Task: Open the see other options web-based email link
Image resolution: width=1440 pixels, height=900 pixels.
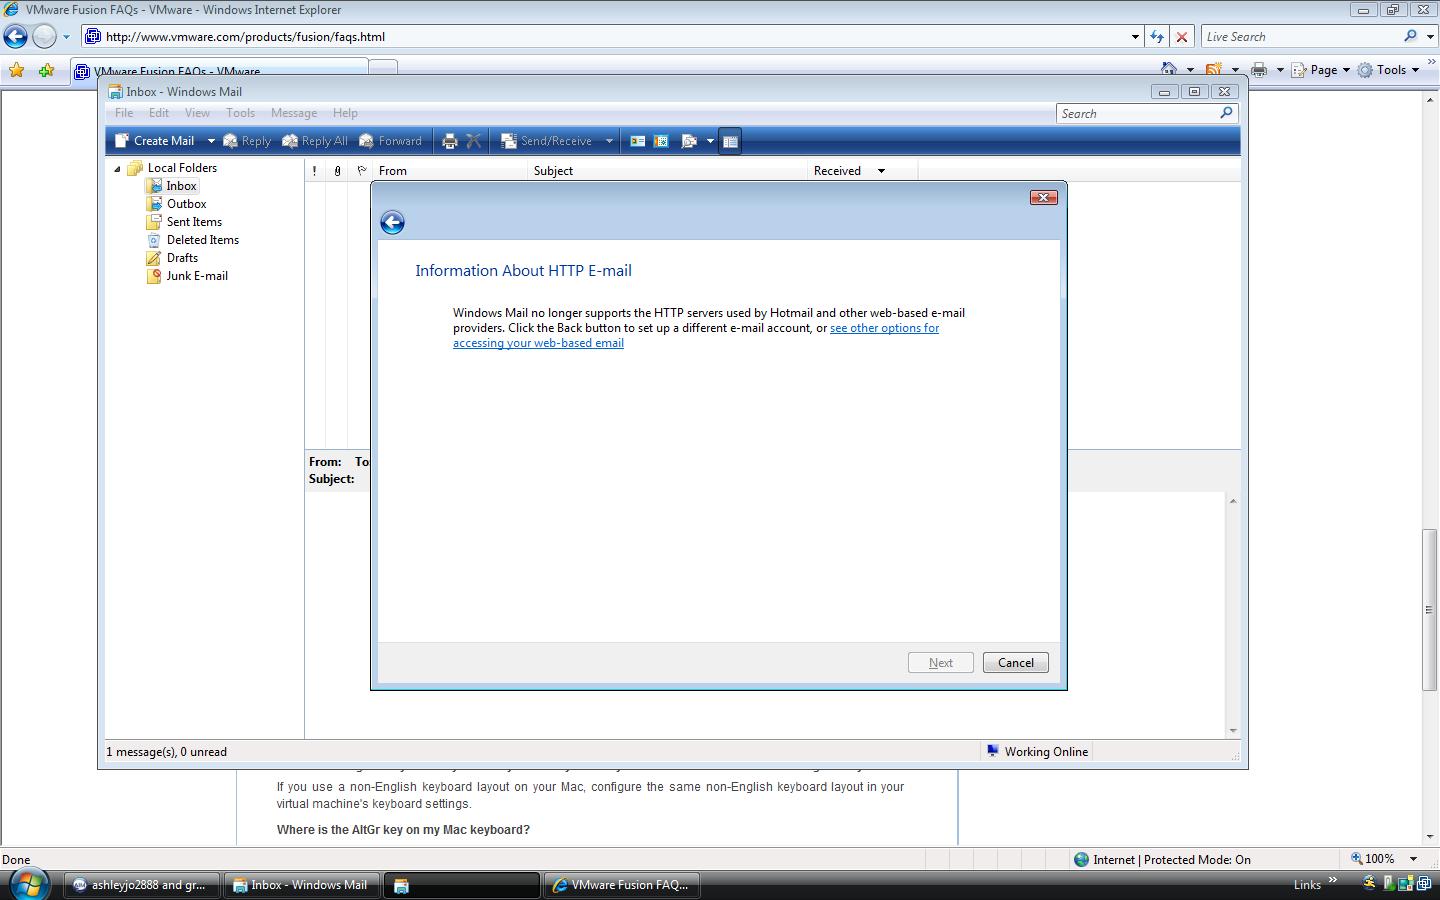Action: click(696, 335)
